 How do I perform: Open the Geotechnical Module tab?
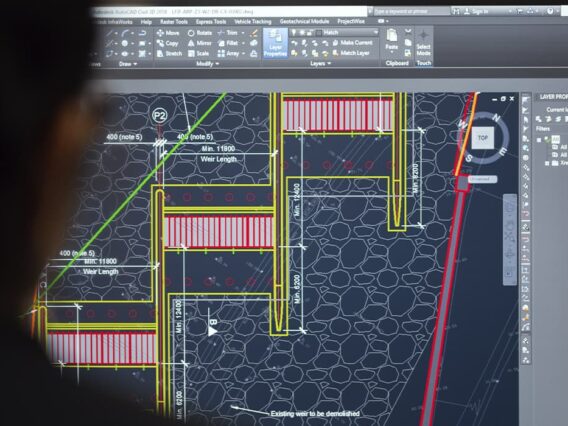pyautogui.click(x=304, y=21)
